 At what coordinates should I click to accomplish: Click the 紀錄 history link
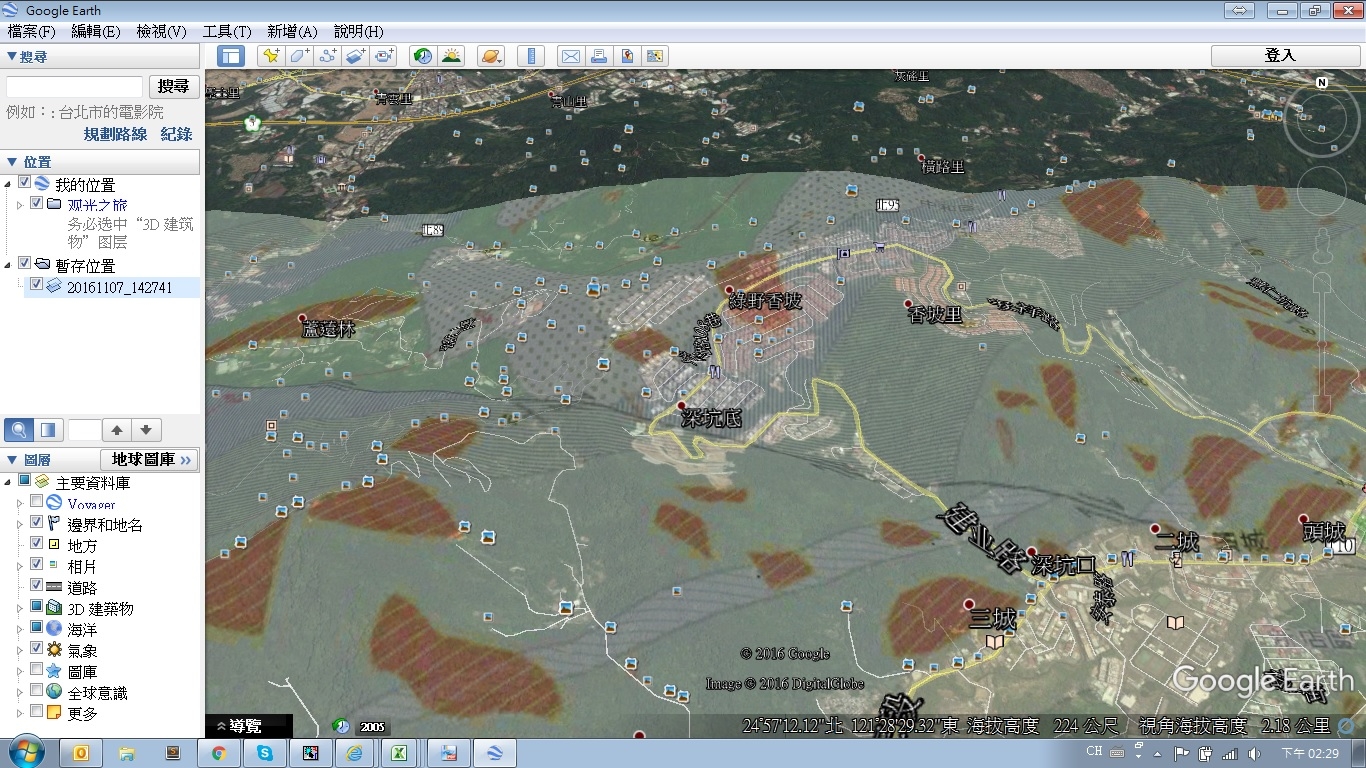click(177, 134)
